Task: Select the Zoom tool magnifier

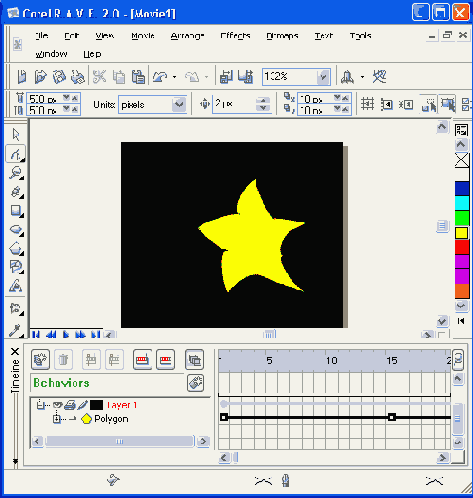Action: (15, 173)
